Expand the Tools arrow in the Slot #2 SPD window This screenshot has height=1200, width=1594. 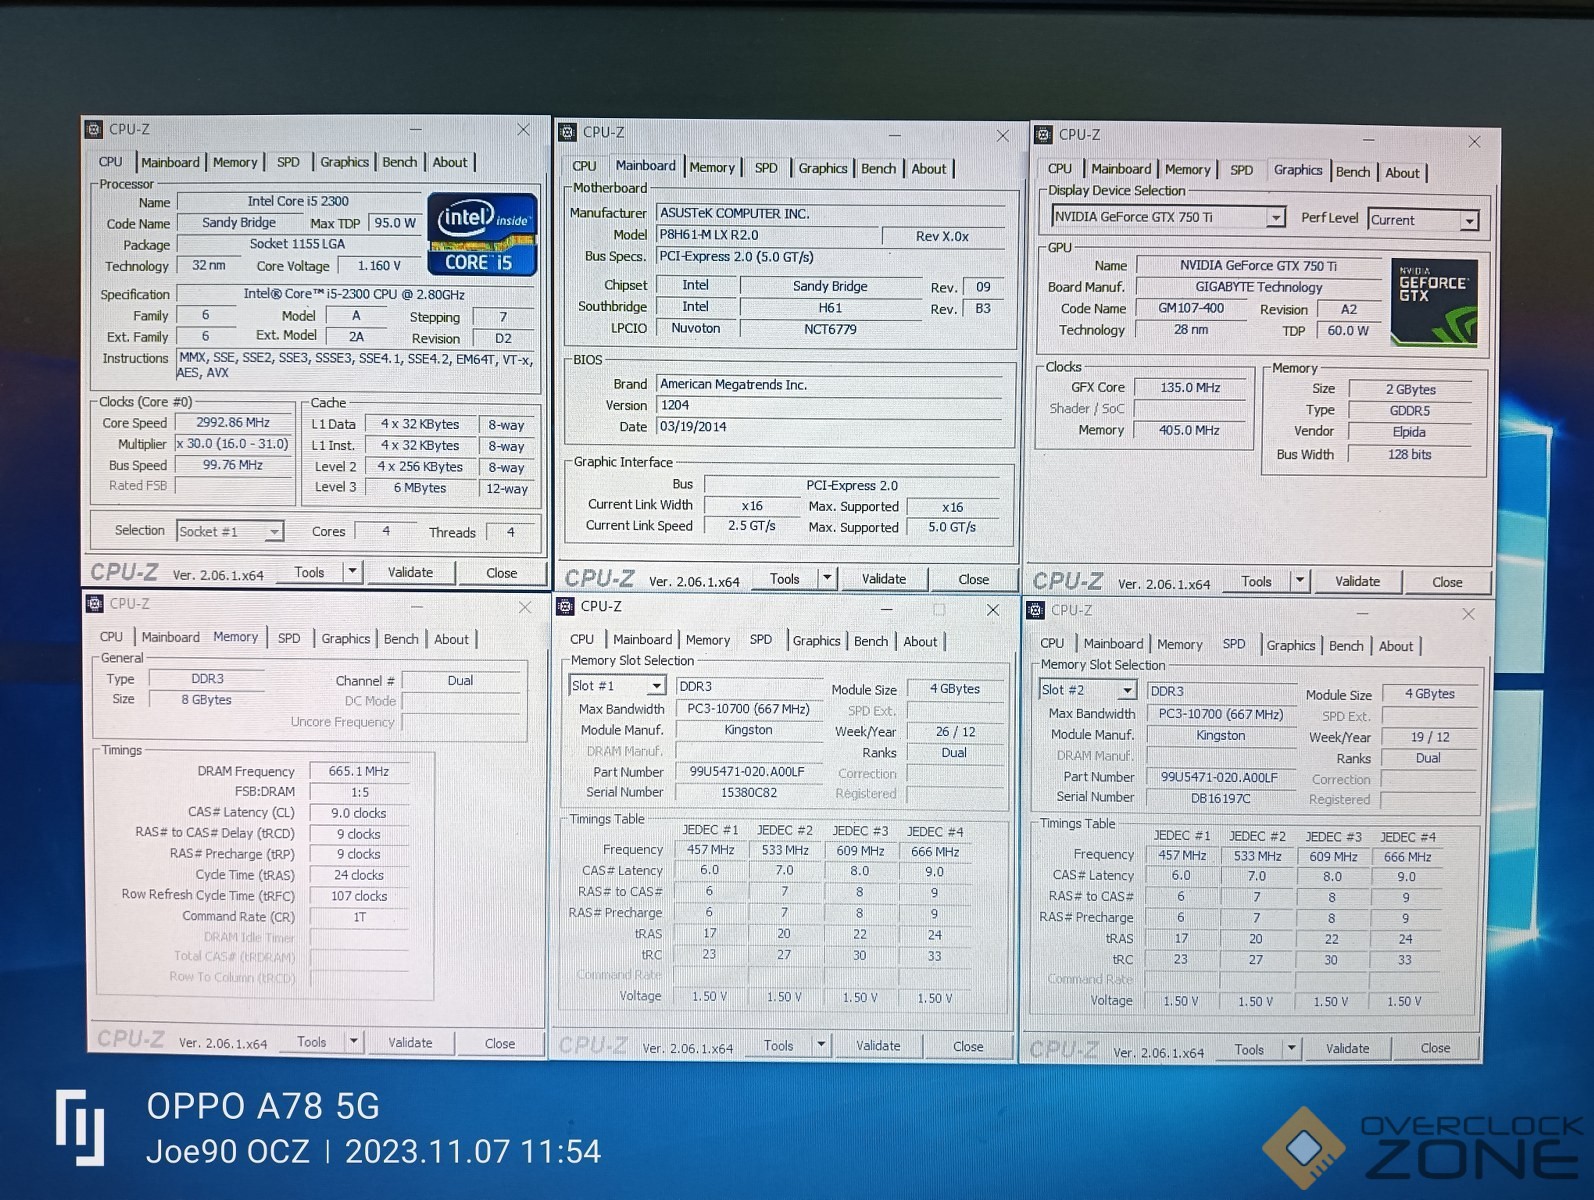pos(1291,1049)
